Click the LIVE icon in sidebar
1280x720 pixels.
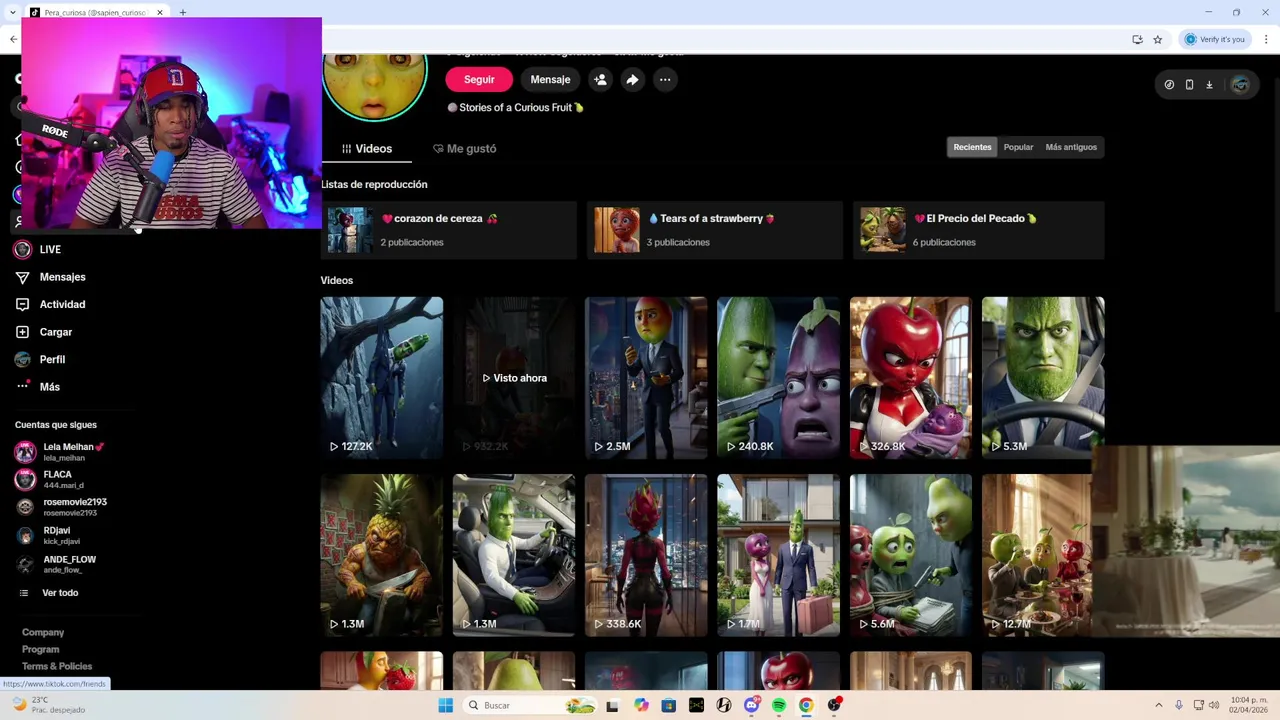[x=22, y=249]
